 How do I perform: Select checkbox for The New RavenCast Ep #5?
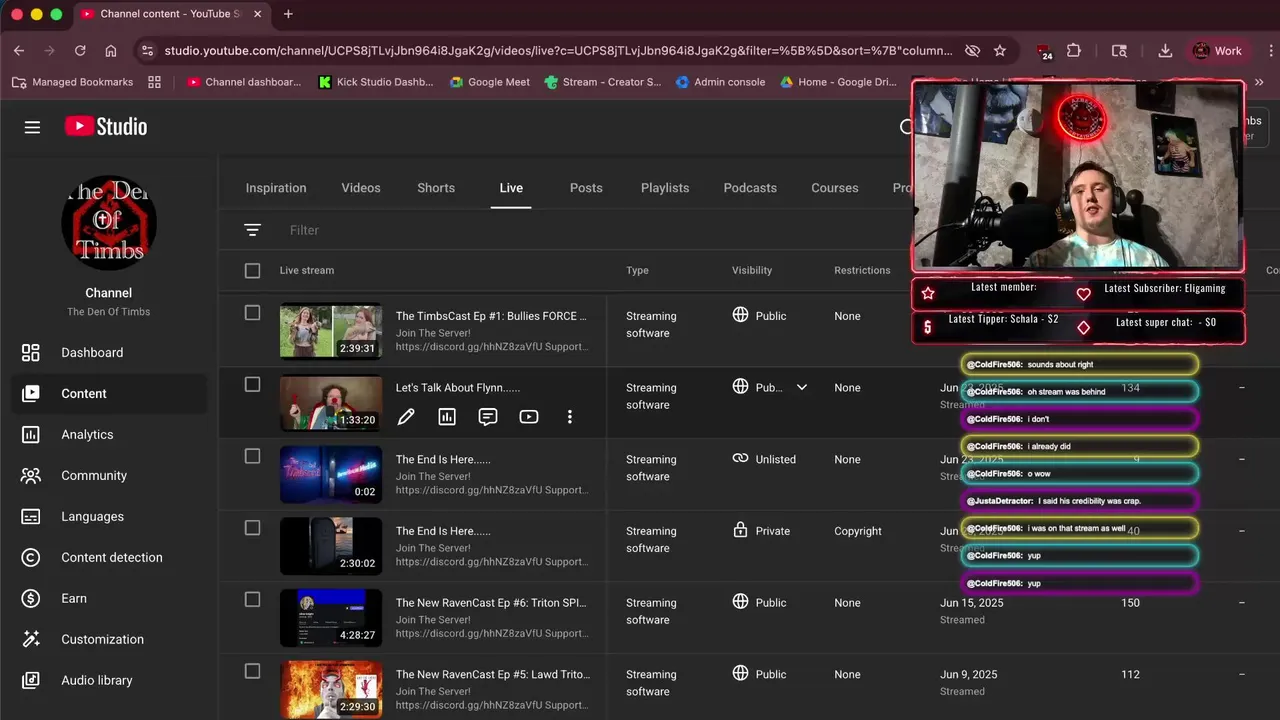click(252, 671)
